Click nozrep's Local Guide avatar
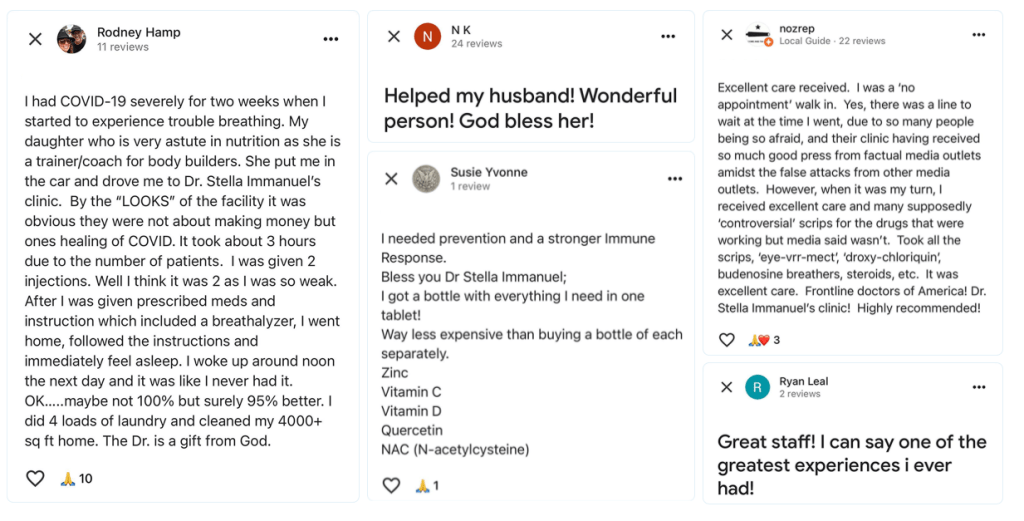Screen dimensions: 1024x521 [758, 35]
